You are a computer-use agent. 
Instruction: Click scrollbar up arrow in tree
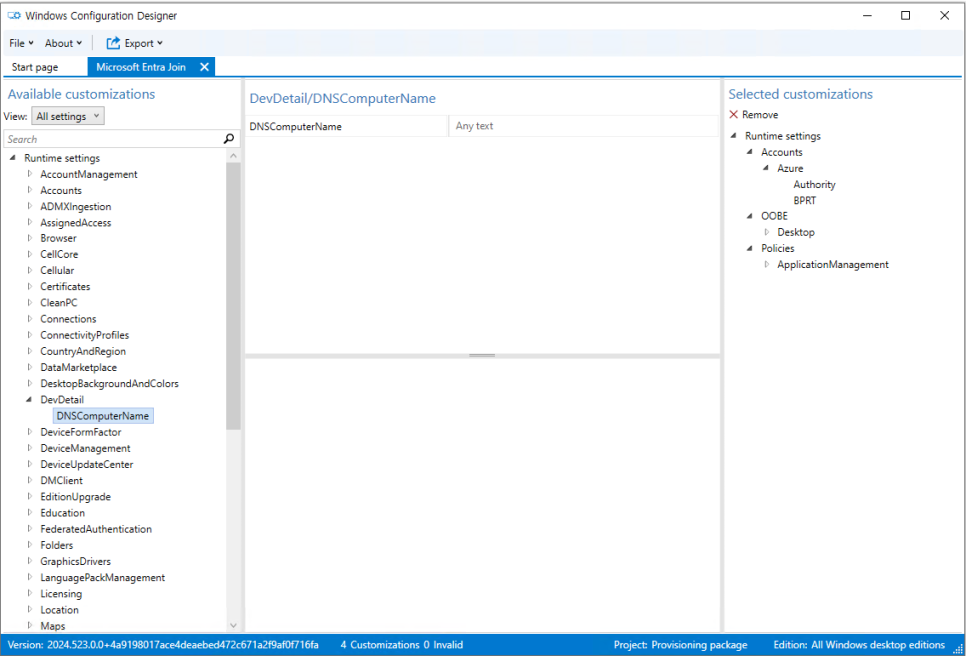point(233,156)
